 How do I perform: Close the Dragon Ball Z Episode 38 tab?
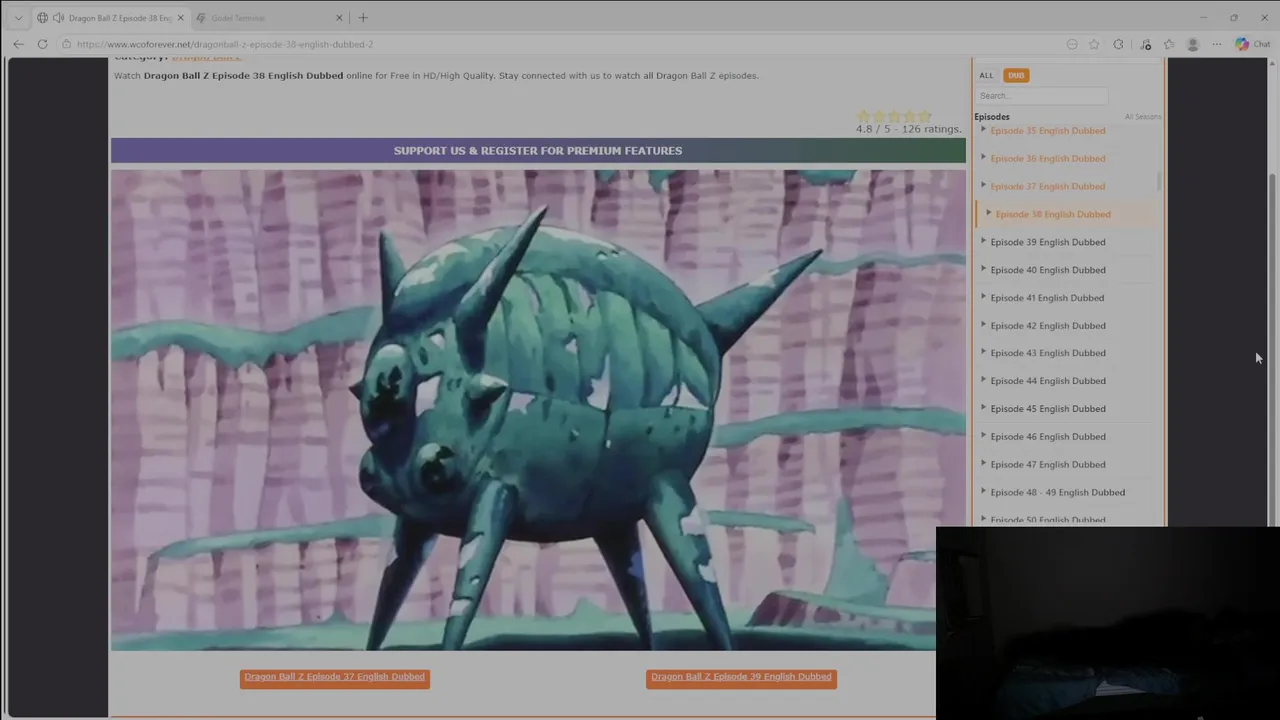pyautogui.click(x=180, y=18)
